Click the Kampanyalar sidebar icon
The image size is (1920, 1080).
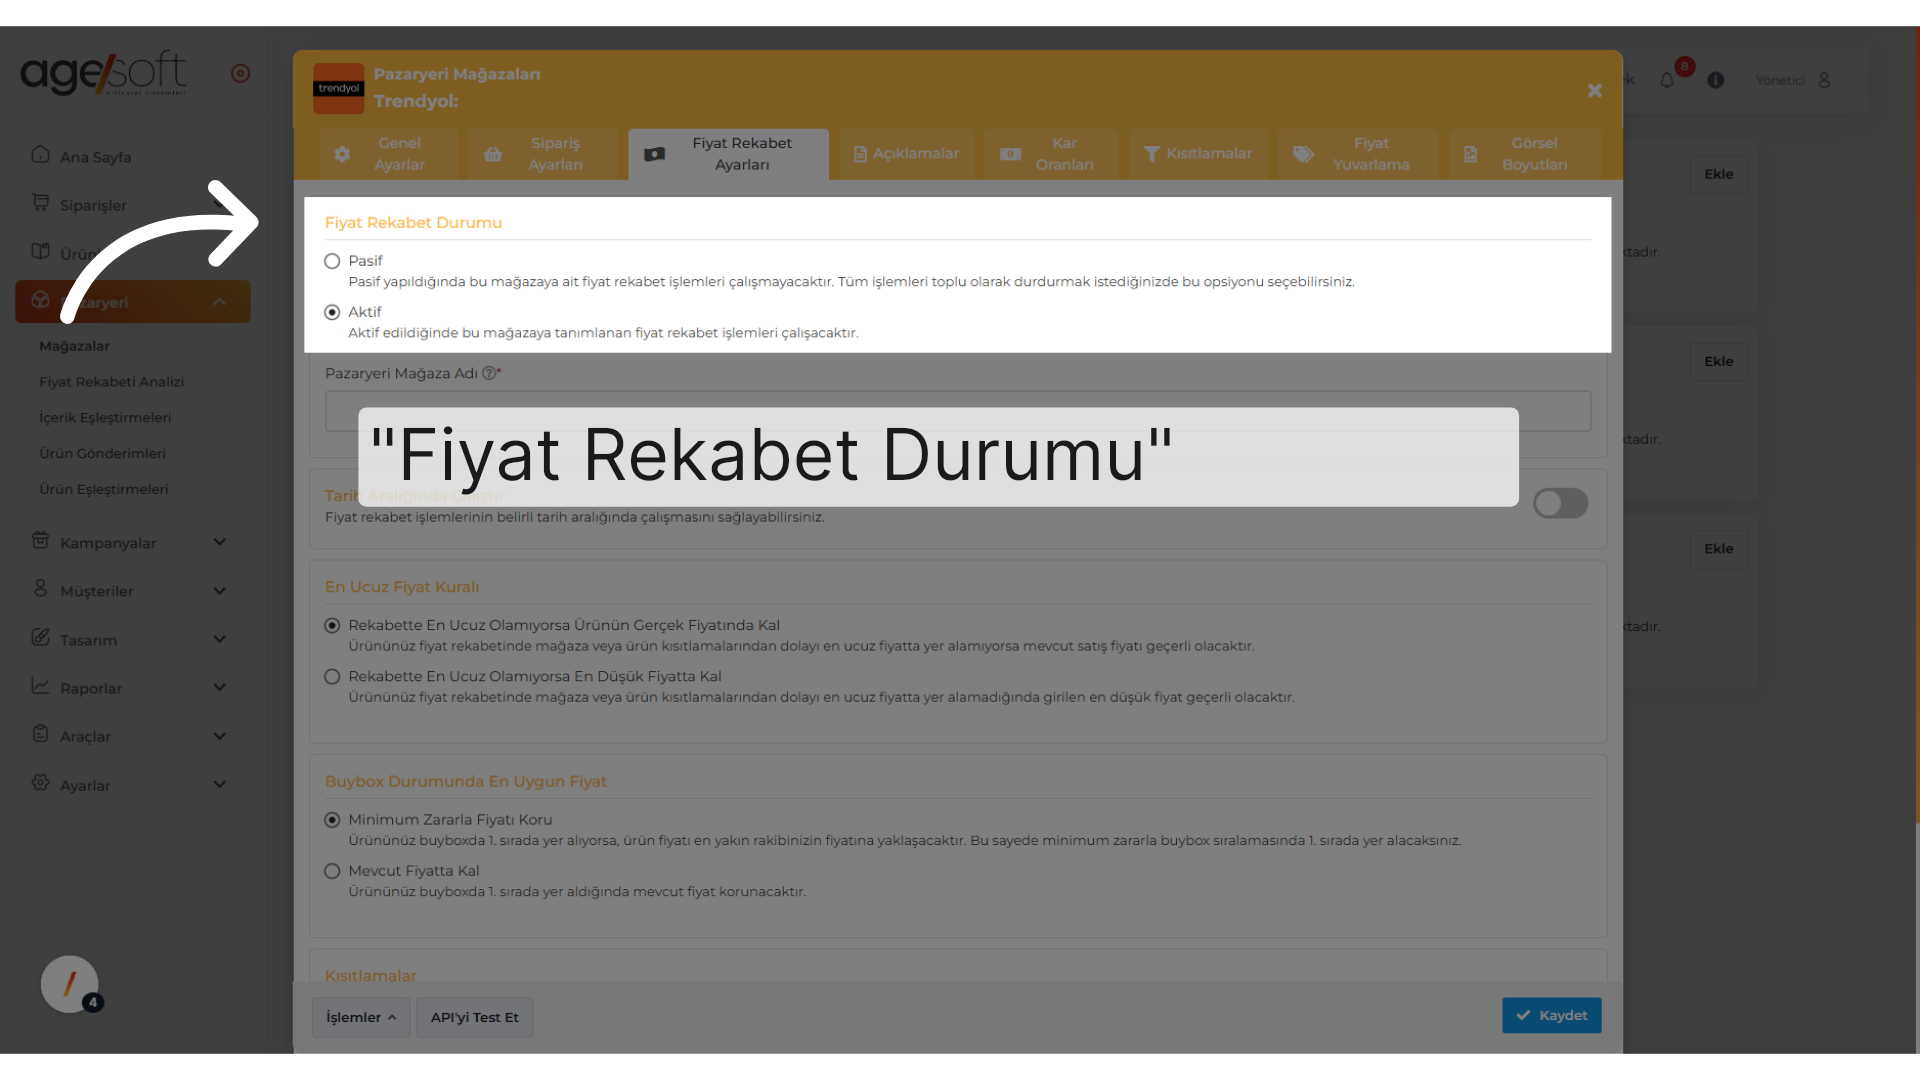click(x=40, y=540)
